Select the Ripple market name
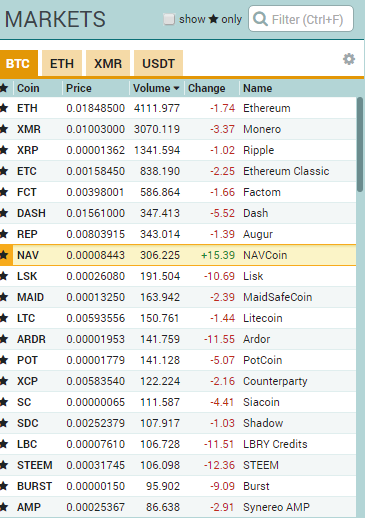 tap(259, 150)
